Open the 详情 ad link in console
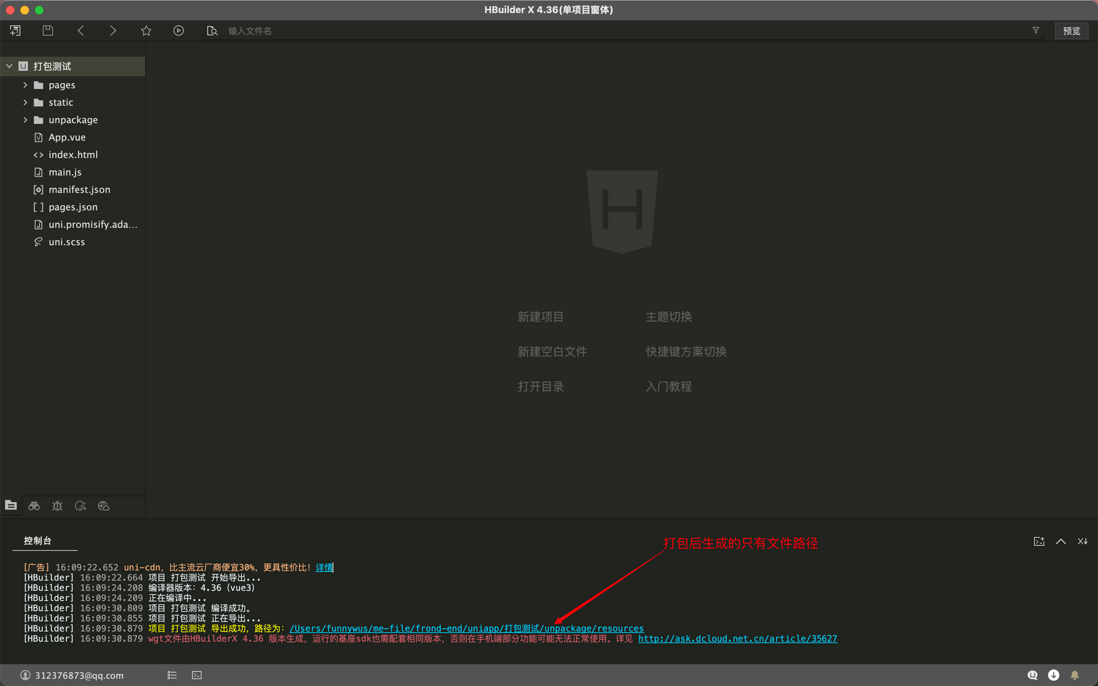This screenshot has height=686, width=1098. 324,568
